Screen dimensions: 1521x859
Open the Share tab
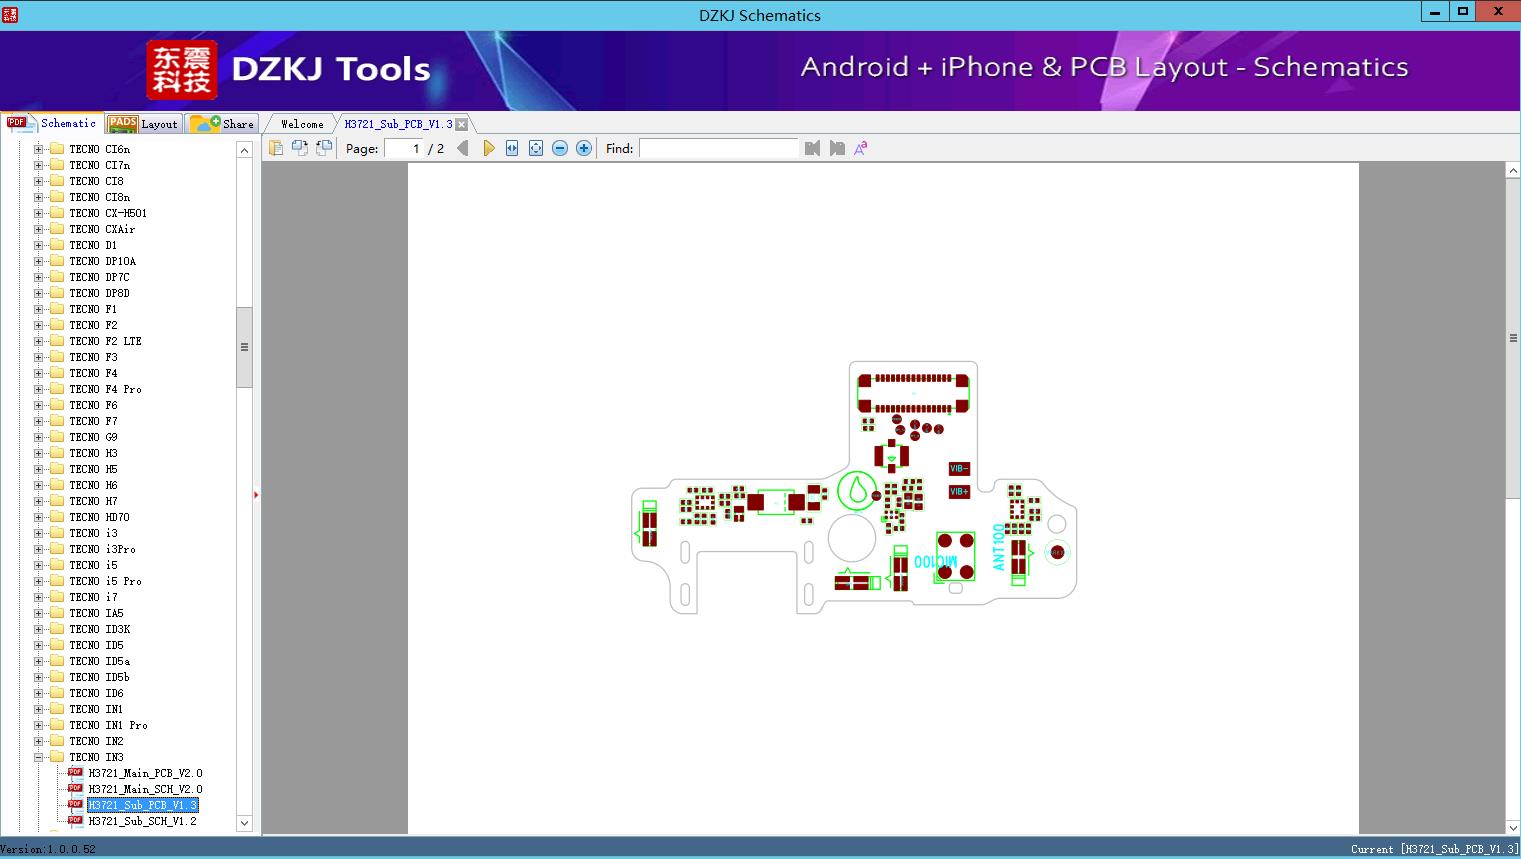coord(222,124)
